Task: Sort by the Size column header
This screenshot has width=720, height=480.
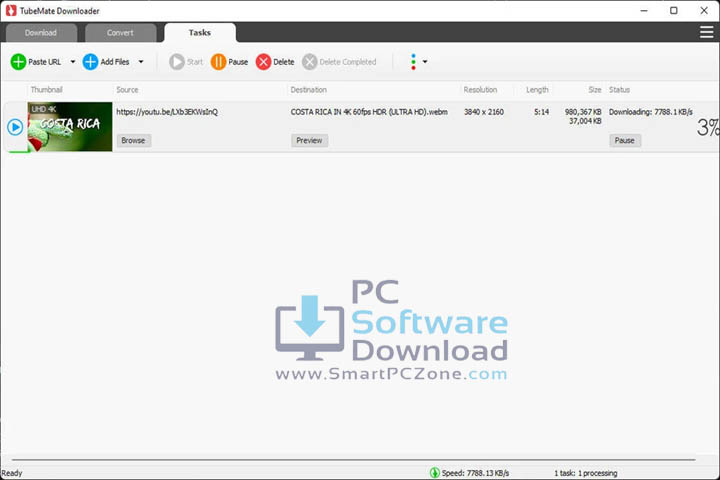Action: pos(595,90)
